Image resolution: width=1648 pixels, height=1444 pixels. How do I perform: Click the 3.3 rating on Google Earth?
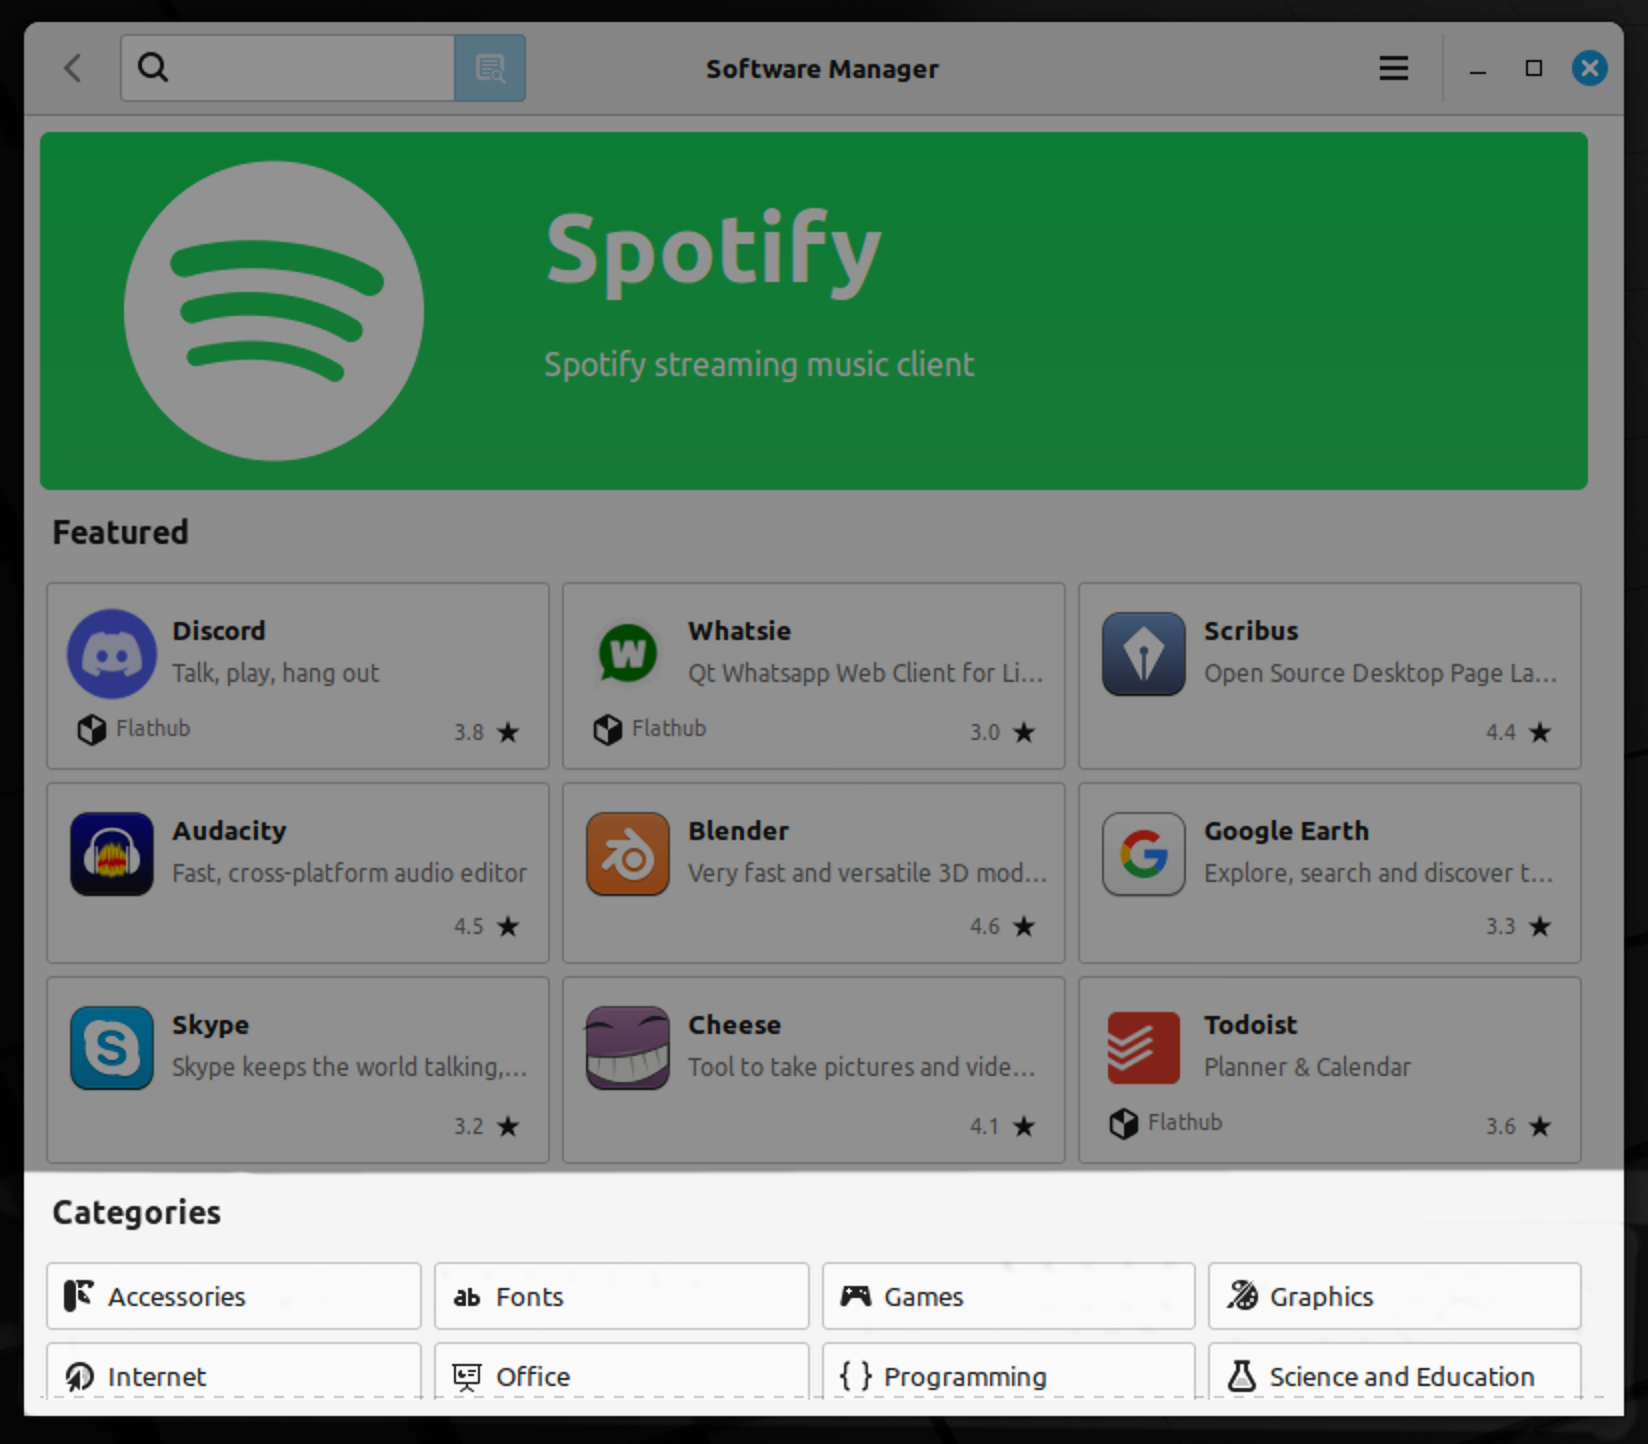click(x=1501, y=926)
